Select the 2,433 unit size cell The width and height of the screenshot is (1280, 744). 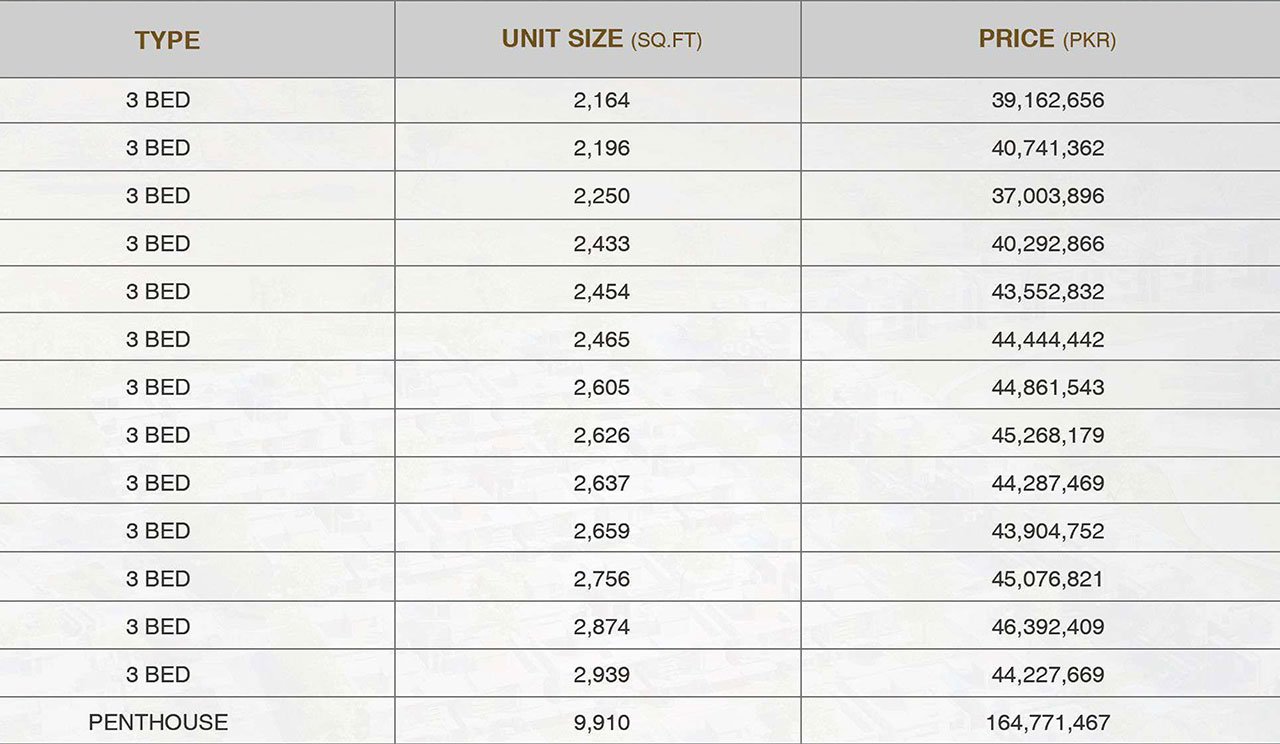601,244
